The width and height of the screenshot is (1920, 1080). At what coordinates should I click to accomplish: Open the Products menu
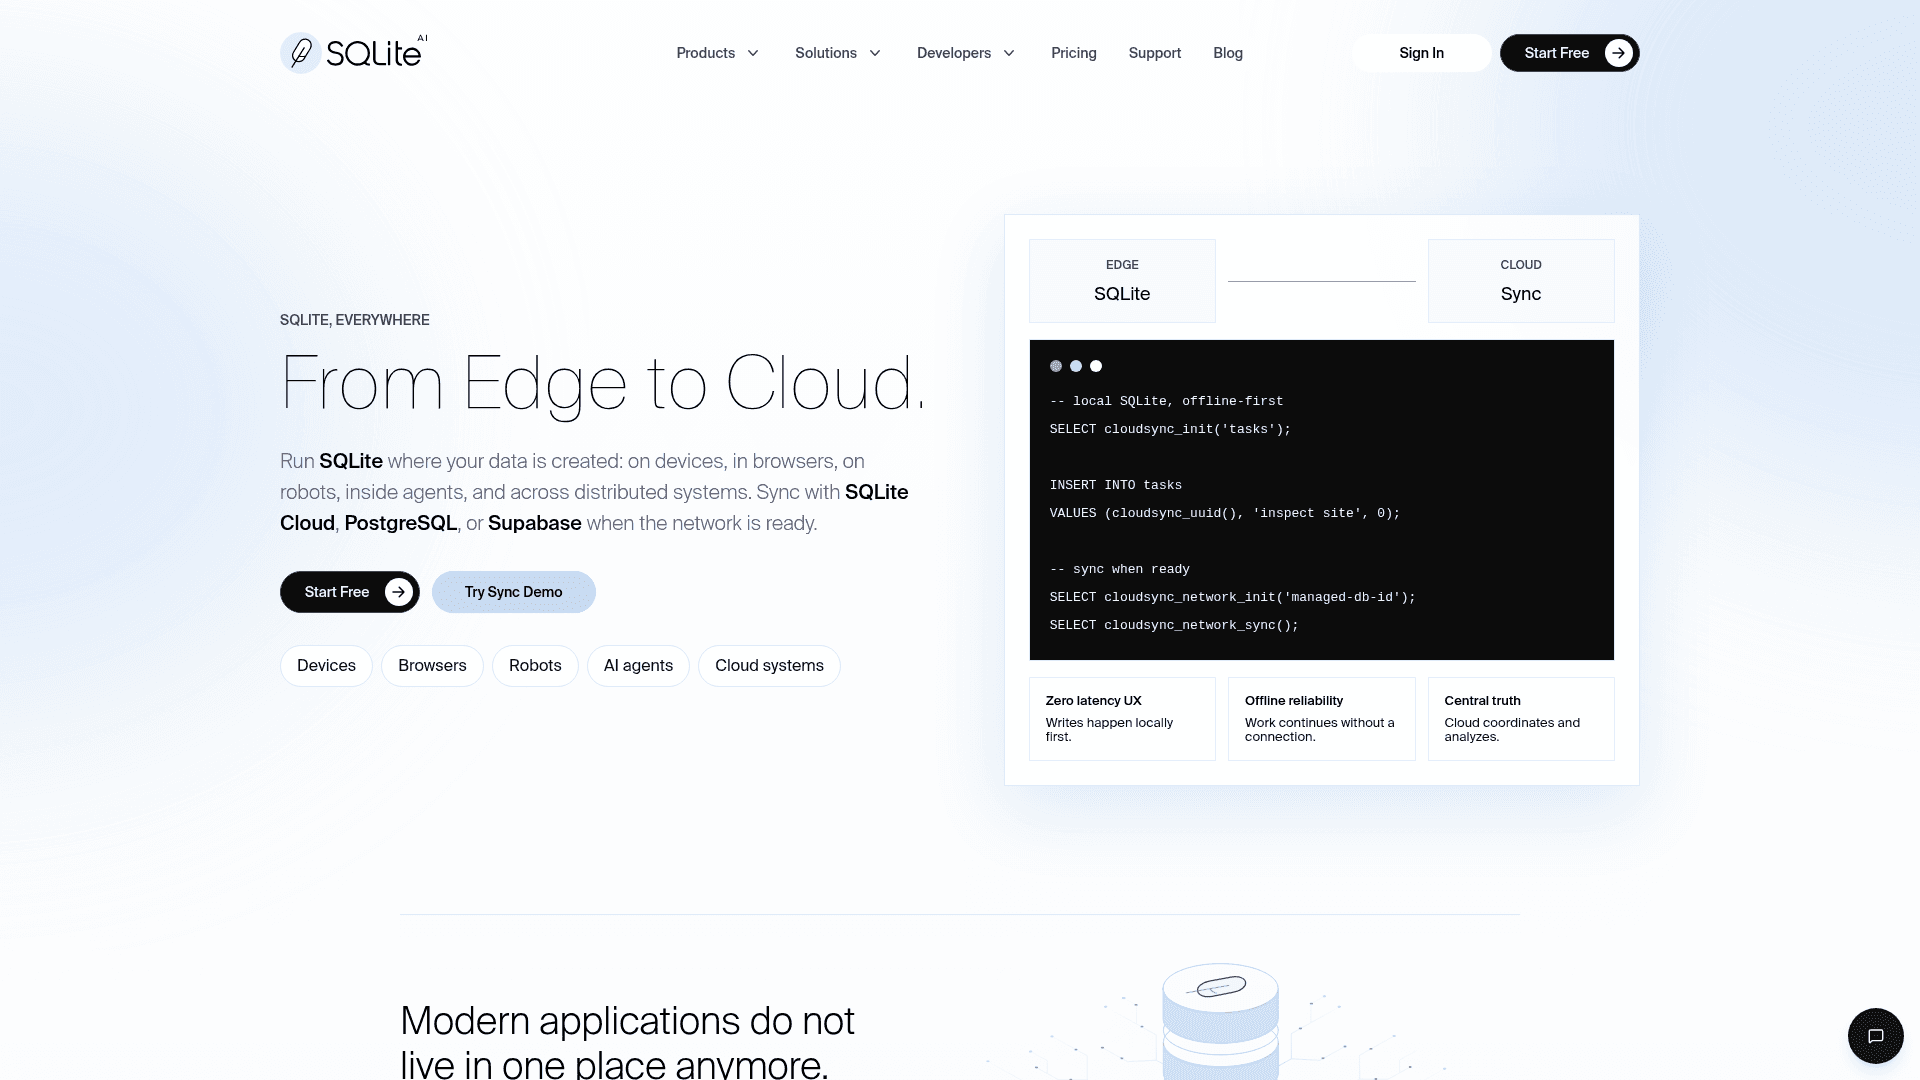[717, 53]
